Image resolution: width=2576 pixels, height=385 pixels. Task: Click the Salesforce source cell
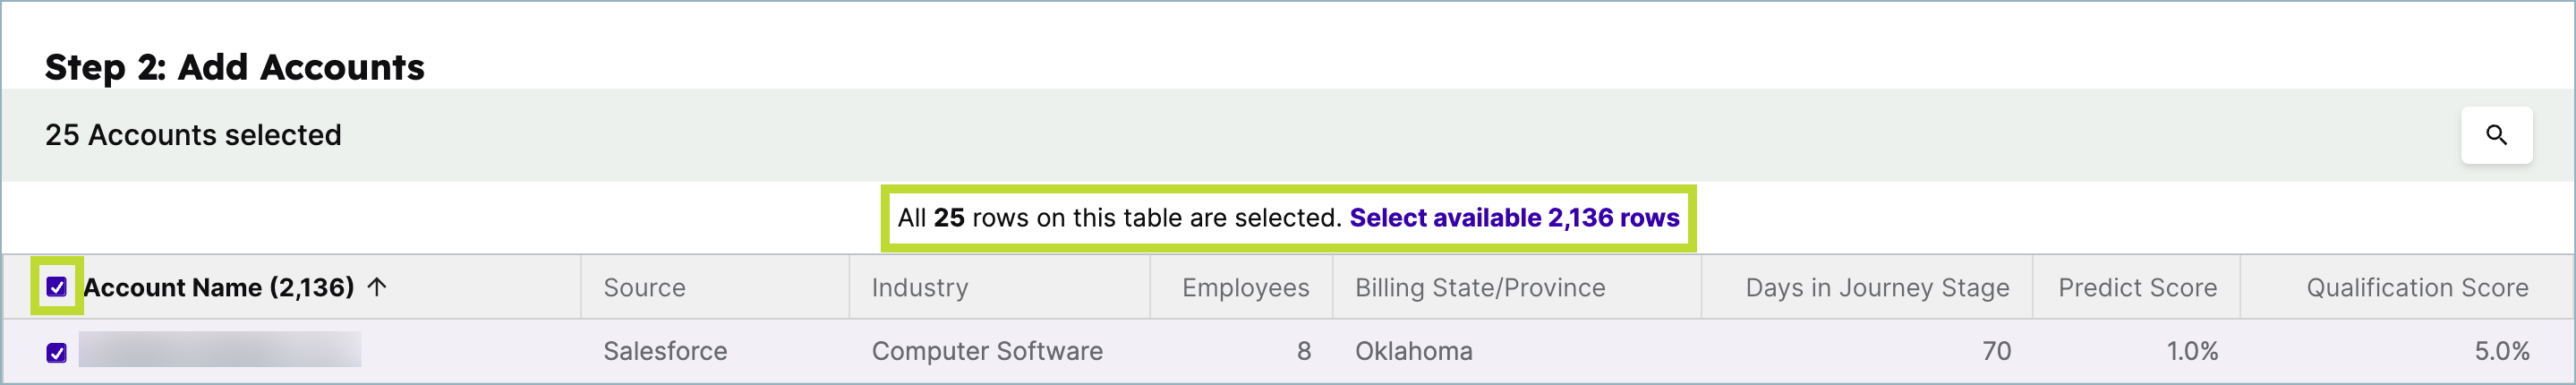pyautogui.click(x=665, y=351)
